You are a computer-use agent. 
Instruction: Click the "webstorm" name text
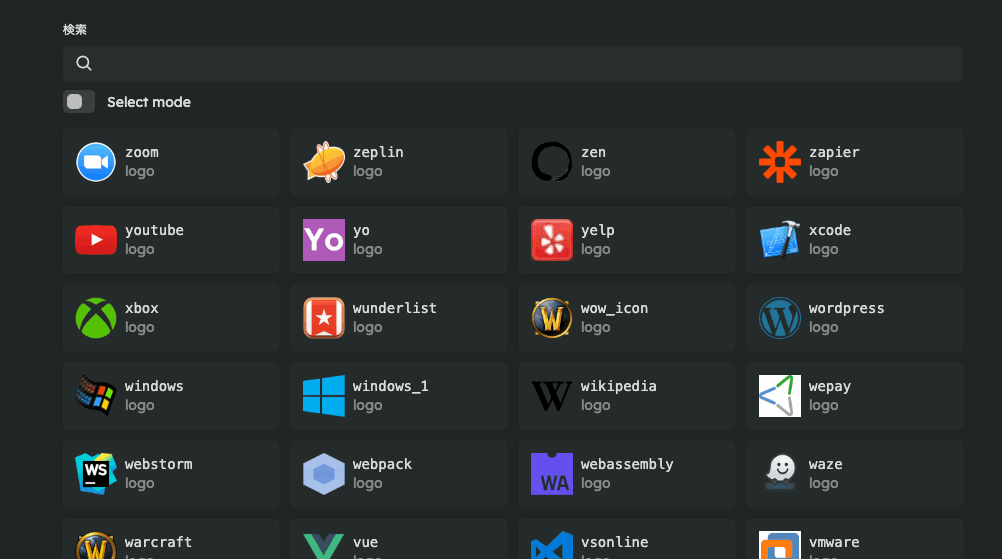click(158, 464)
